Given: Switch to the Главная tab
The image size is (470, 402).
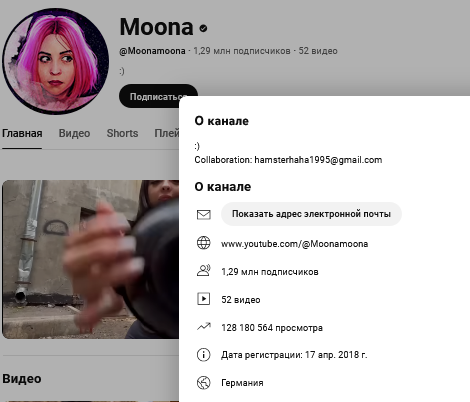Looking at the screenshot, I should click(22, 133).
